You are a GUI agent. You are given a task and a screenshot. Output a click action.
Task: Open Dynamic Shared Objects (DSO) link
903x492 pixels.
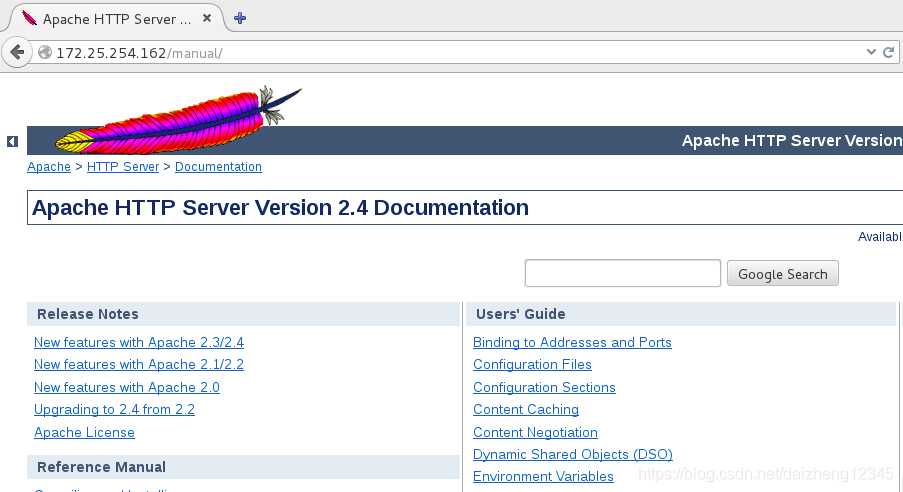[572, 455]
